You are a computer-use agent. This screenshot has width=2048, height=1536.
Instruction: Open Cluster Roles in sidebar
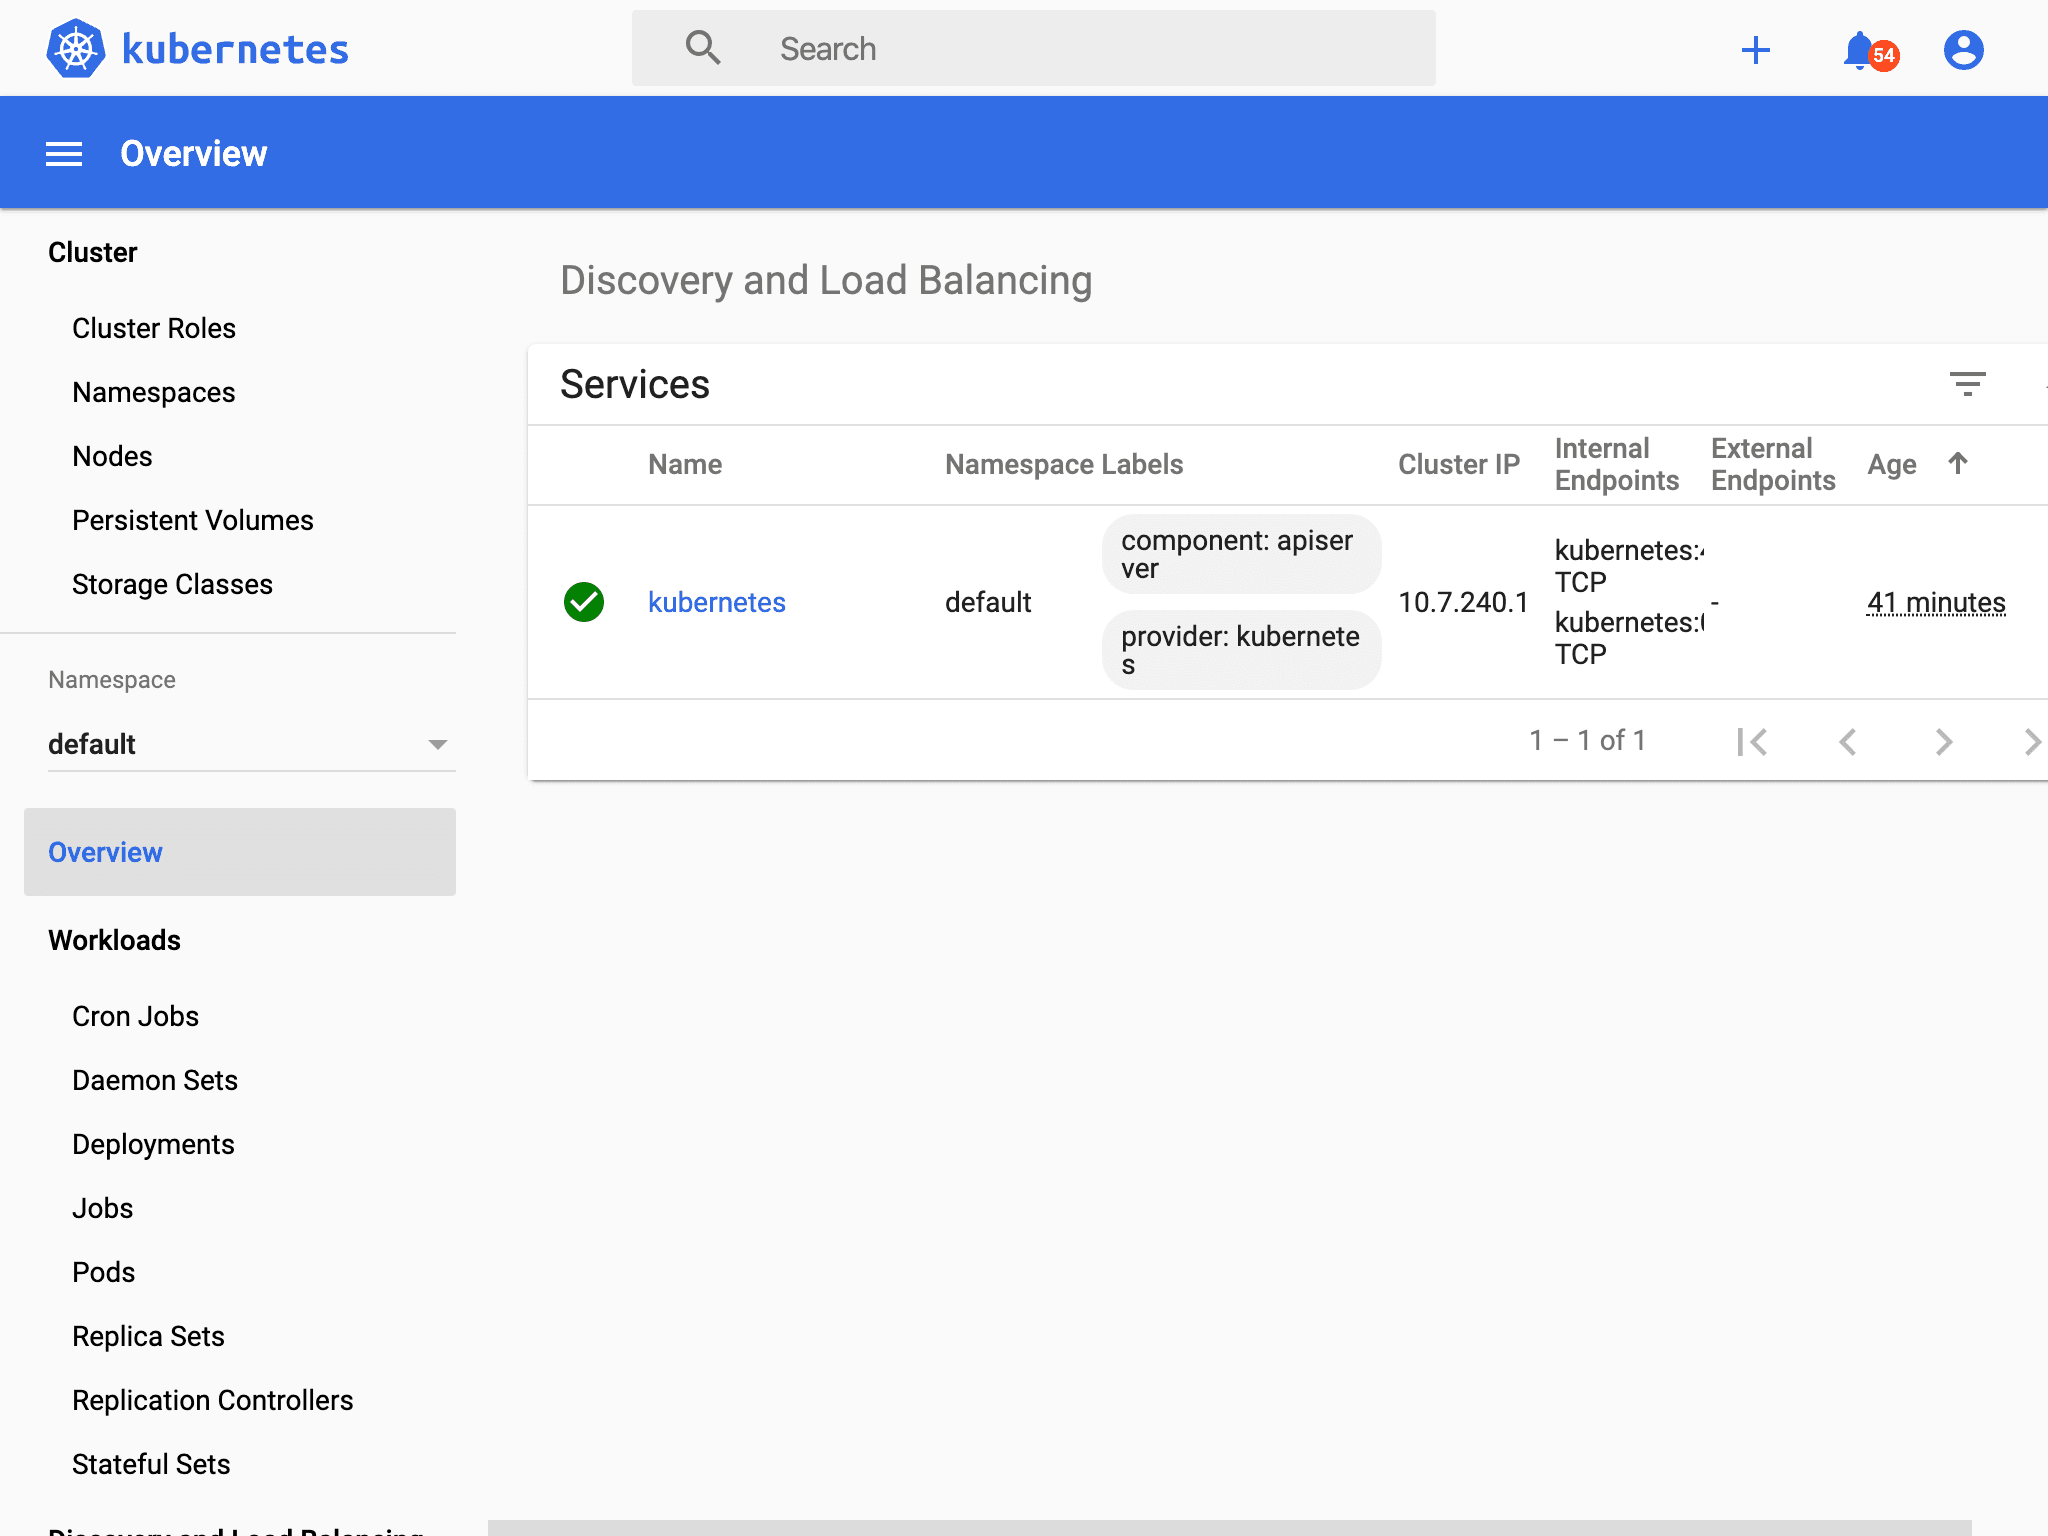pyautogui.click(x=154, y=328)
